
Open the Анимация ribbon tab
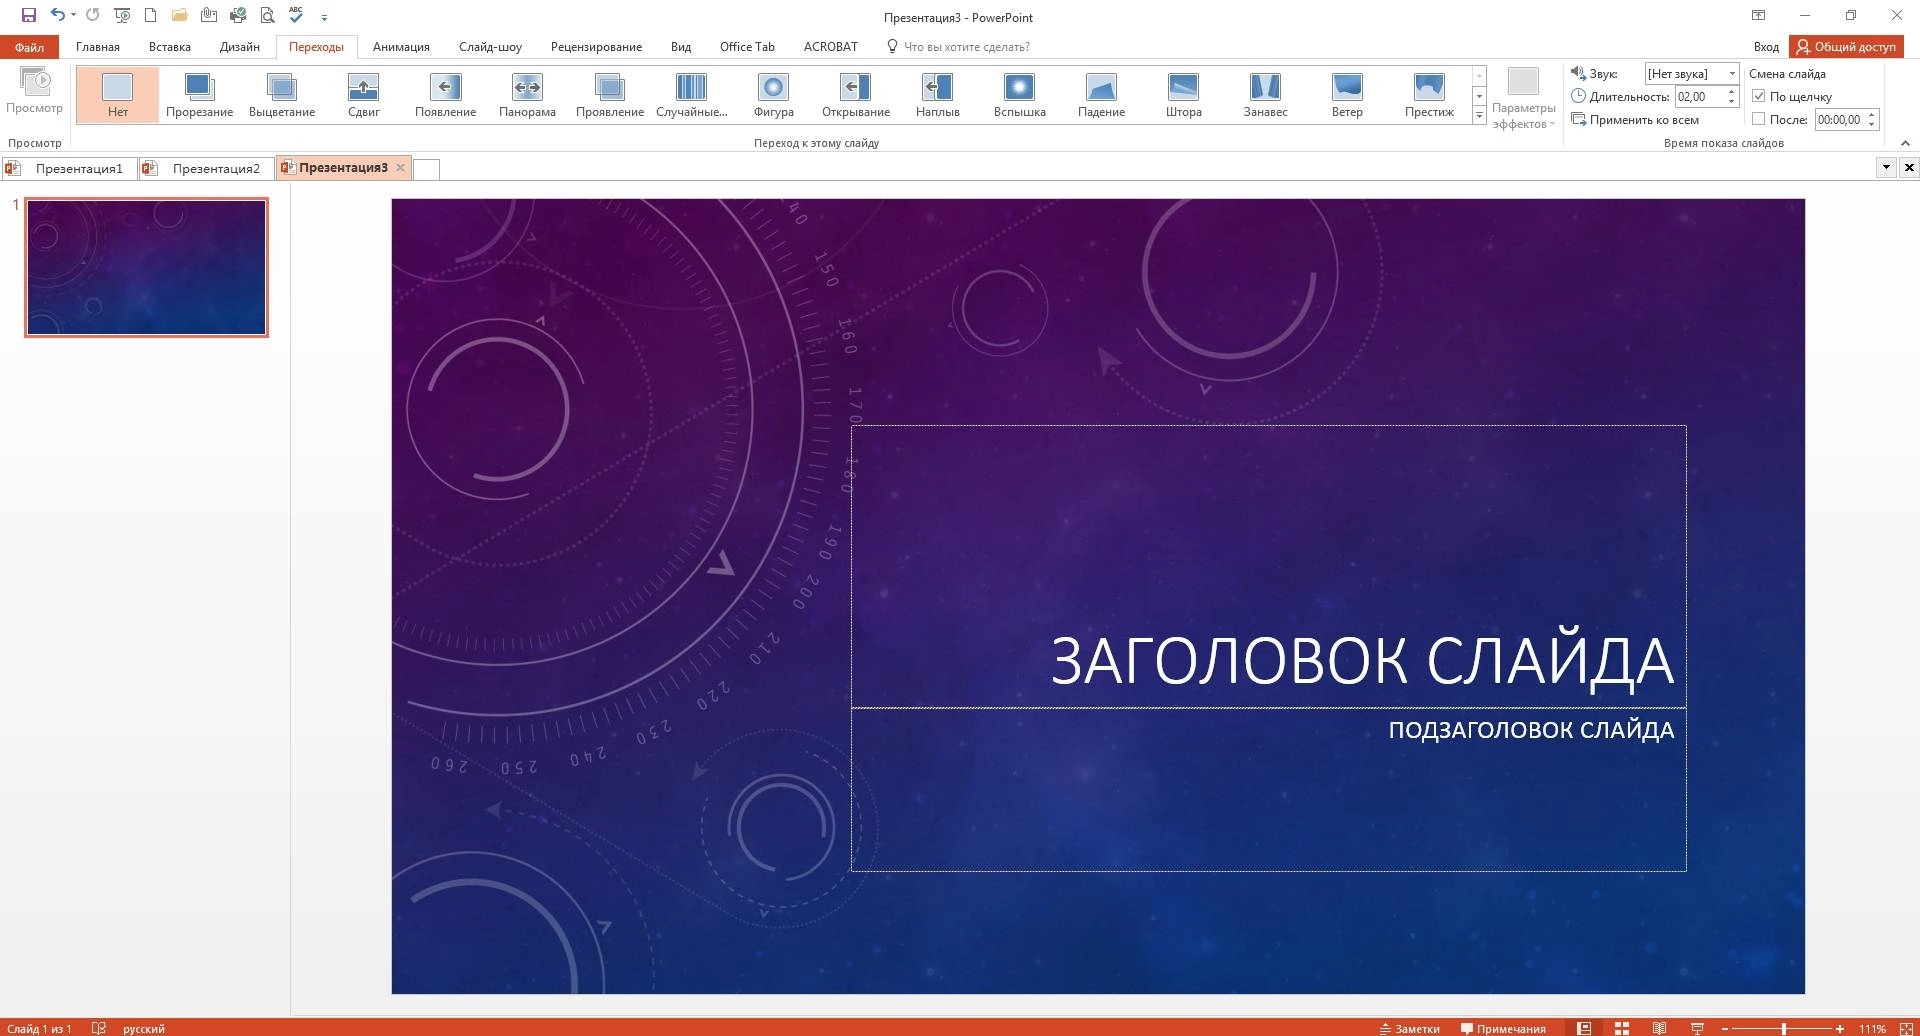[401, 47]
